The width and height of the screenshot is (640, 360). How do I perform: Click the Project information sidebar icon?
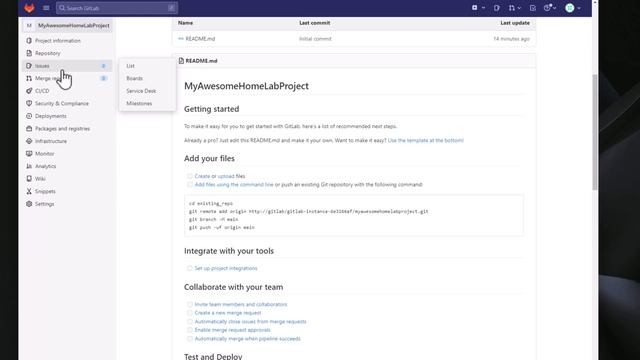(29, 40)
